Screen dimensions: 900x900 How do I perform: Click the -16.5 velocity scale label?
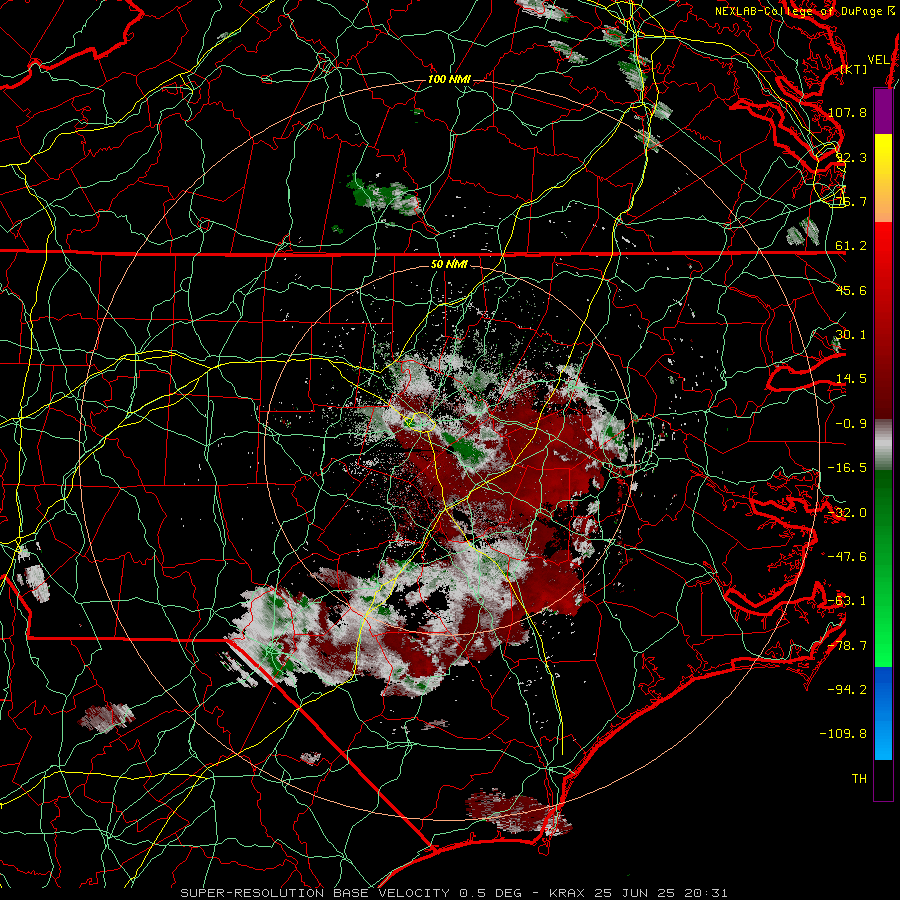click(847, 468)
